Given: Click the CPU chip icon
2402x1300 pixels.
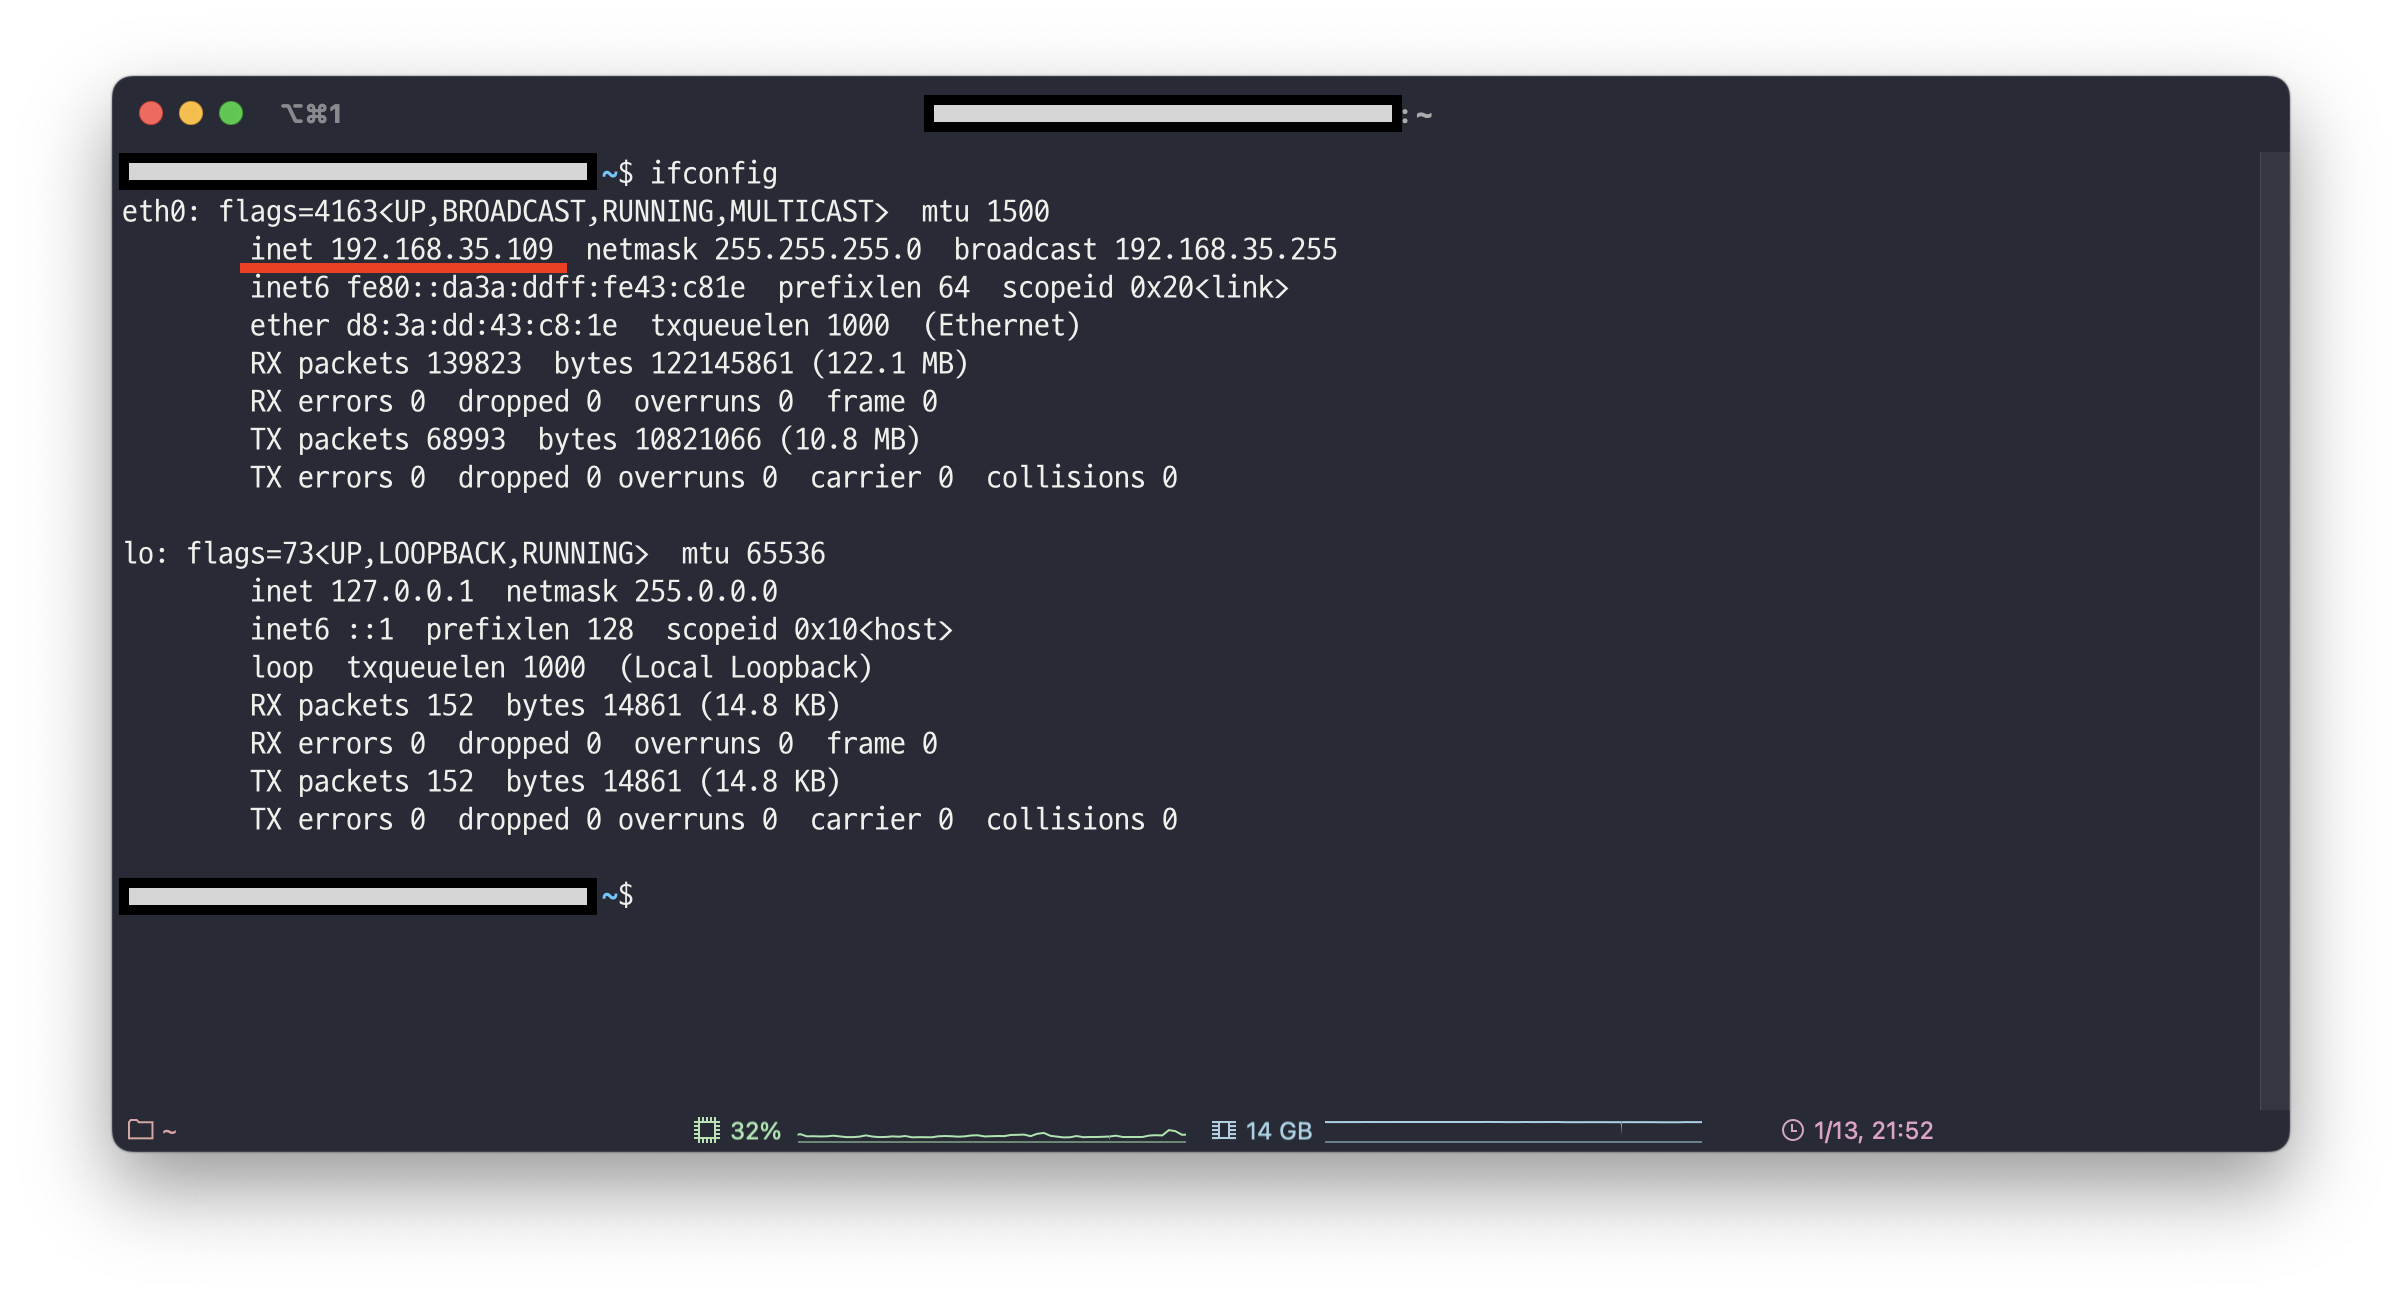Looking at the screenshot, I should coord(707,1130).
